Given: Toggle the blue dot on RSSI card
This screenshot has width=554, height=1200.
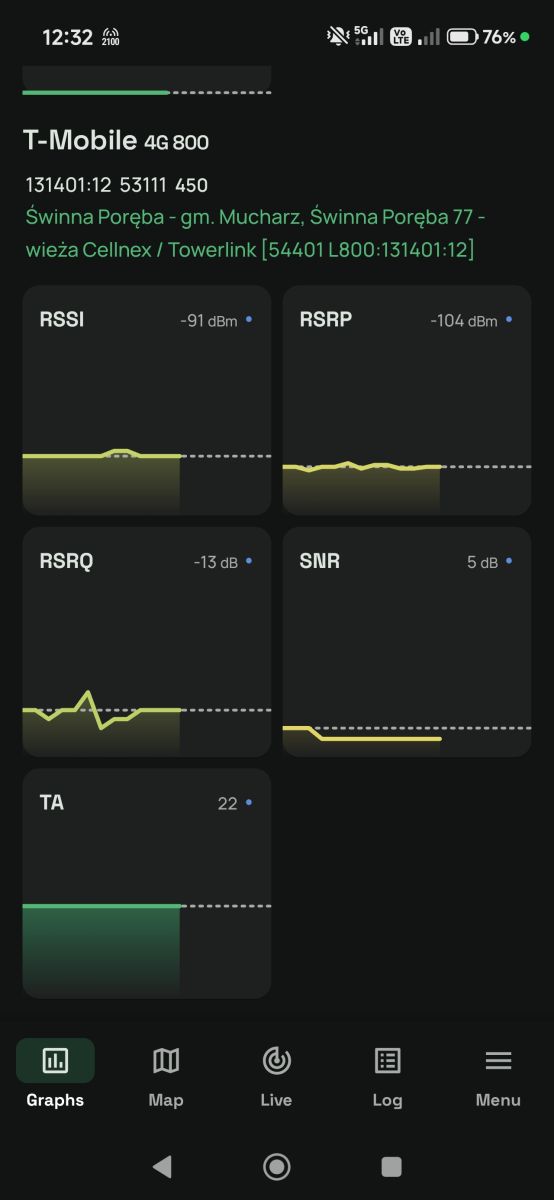Looking at the screenshot, I should pyautogui.click(x=249, y=320).
